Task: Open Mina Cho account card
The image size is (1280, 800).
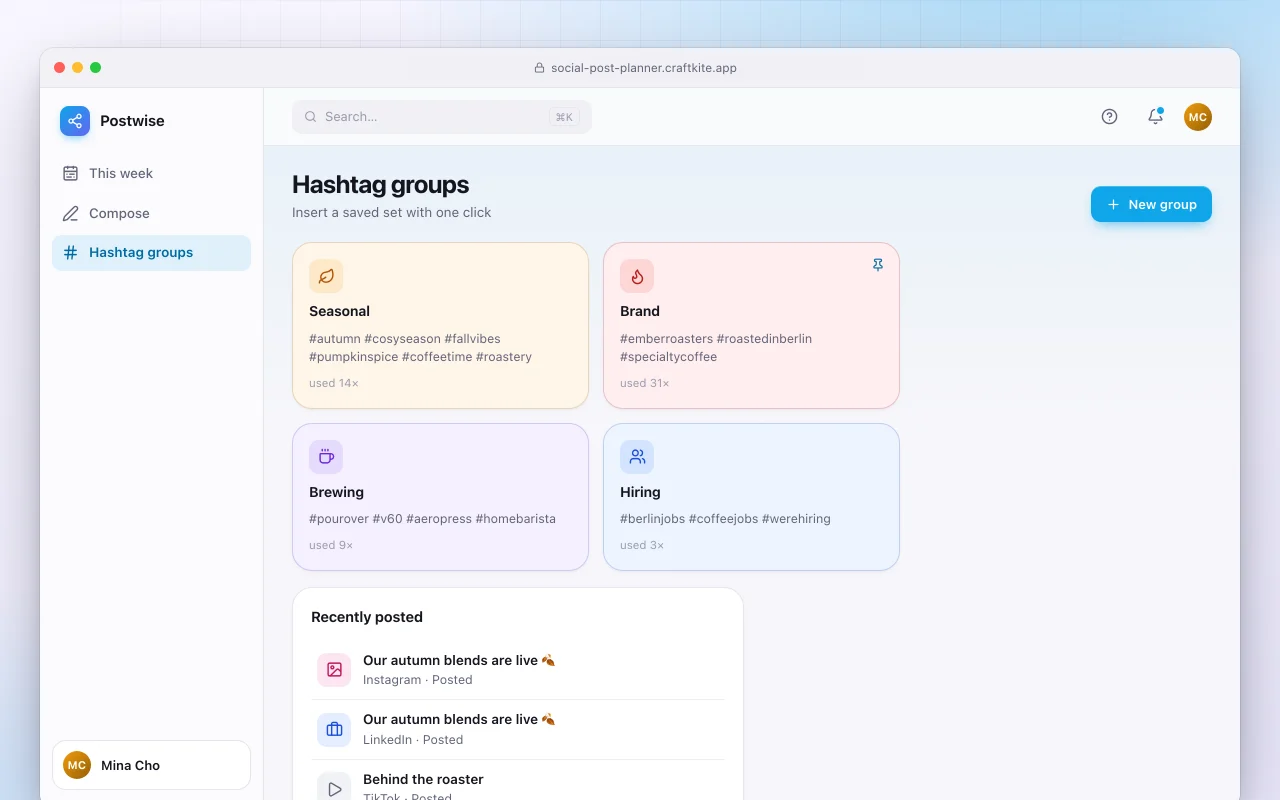Action: (x=151, y=765)
